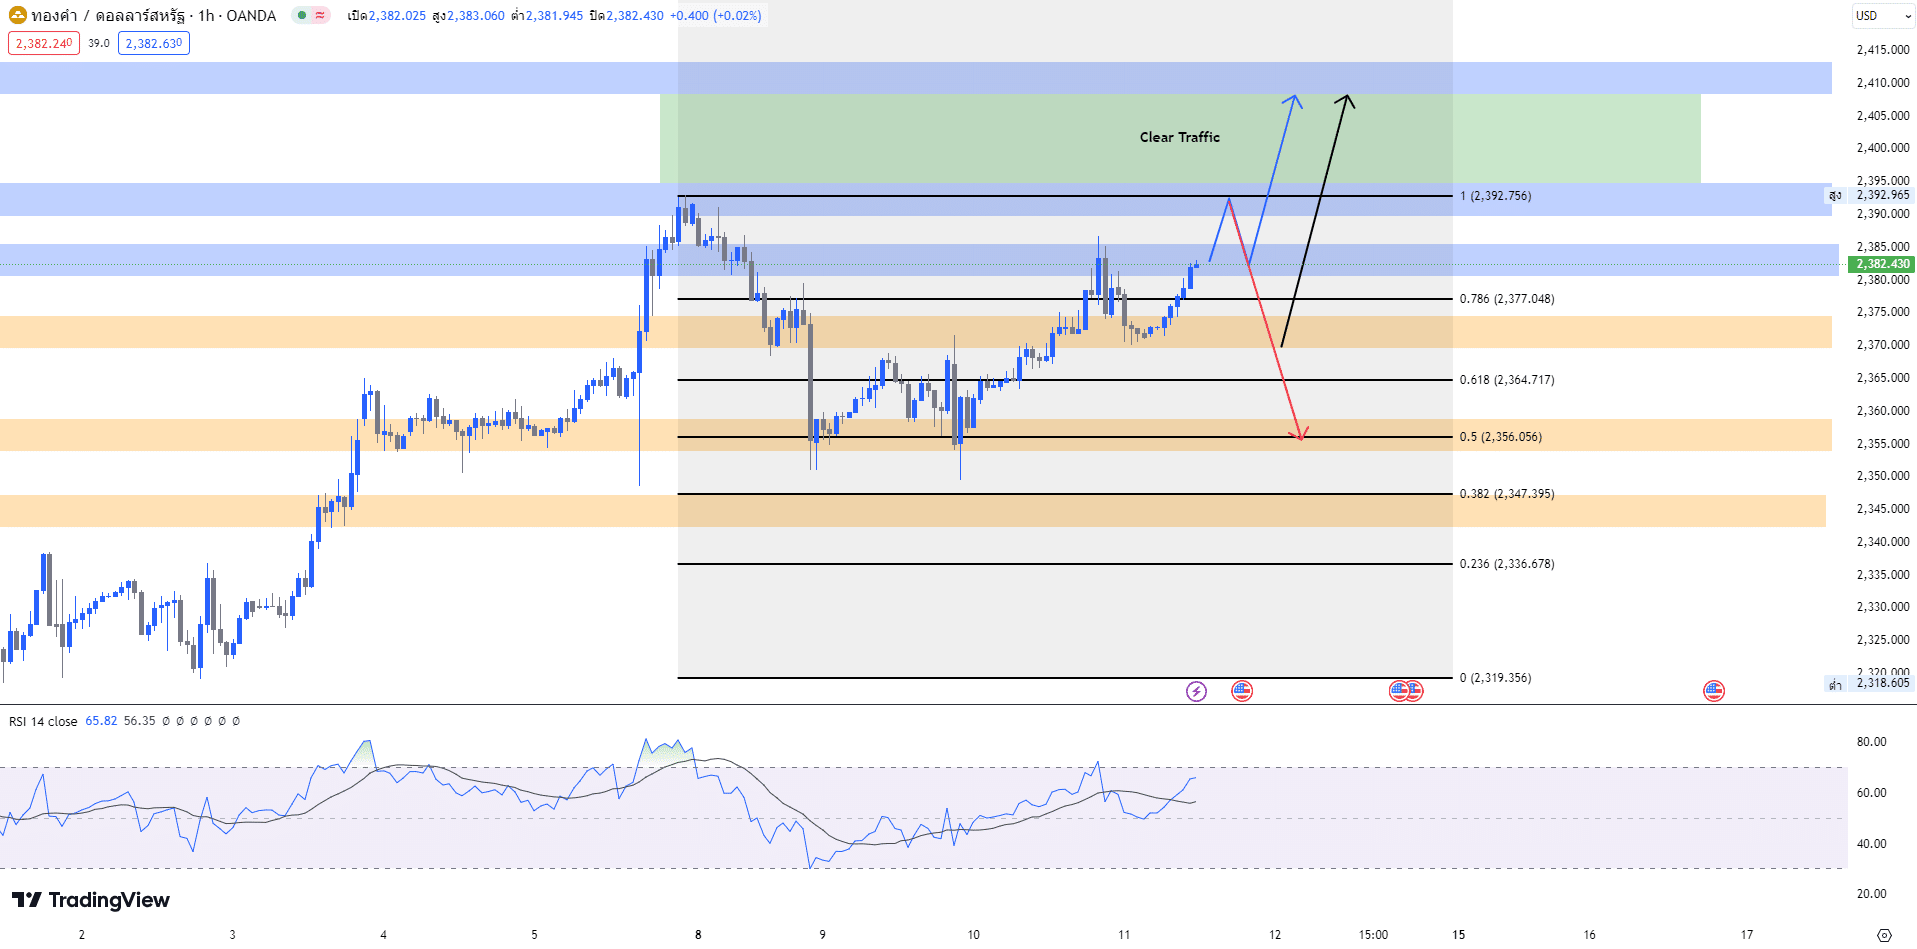Click the bold date label 8 on time axis
Viewport: 1917px width, 949px height.
pyautogui.click(x=698, y=935)
